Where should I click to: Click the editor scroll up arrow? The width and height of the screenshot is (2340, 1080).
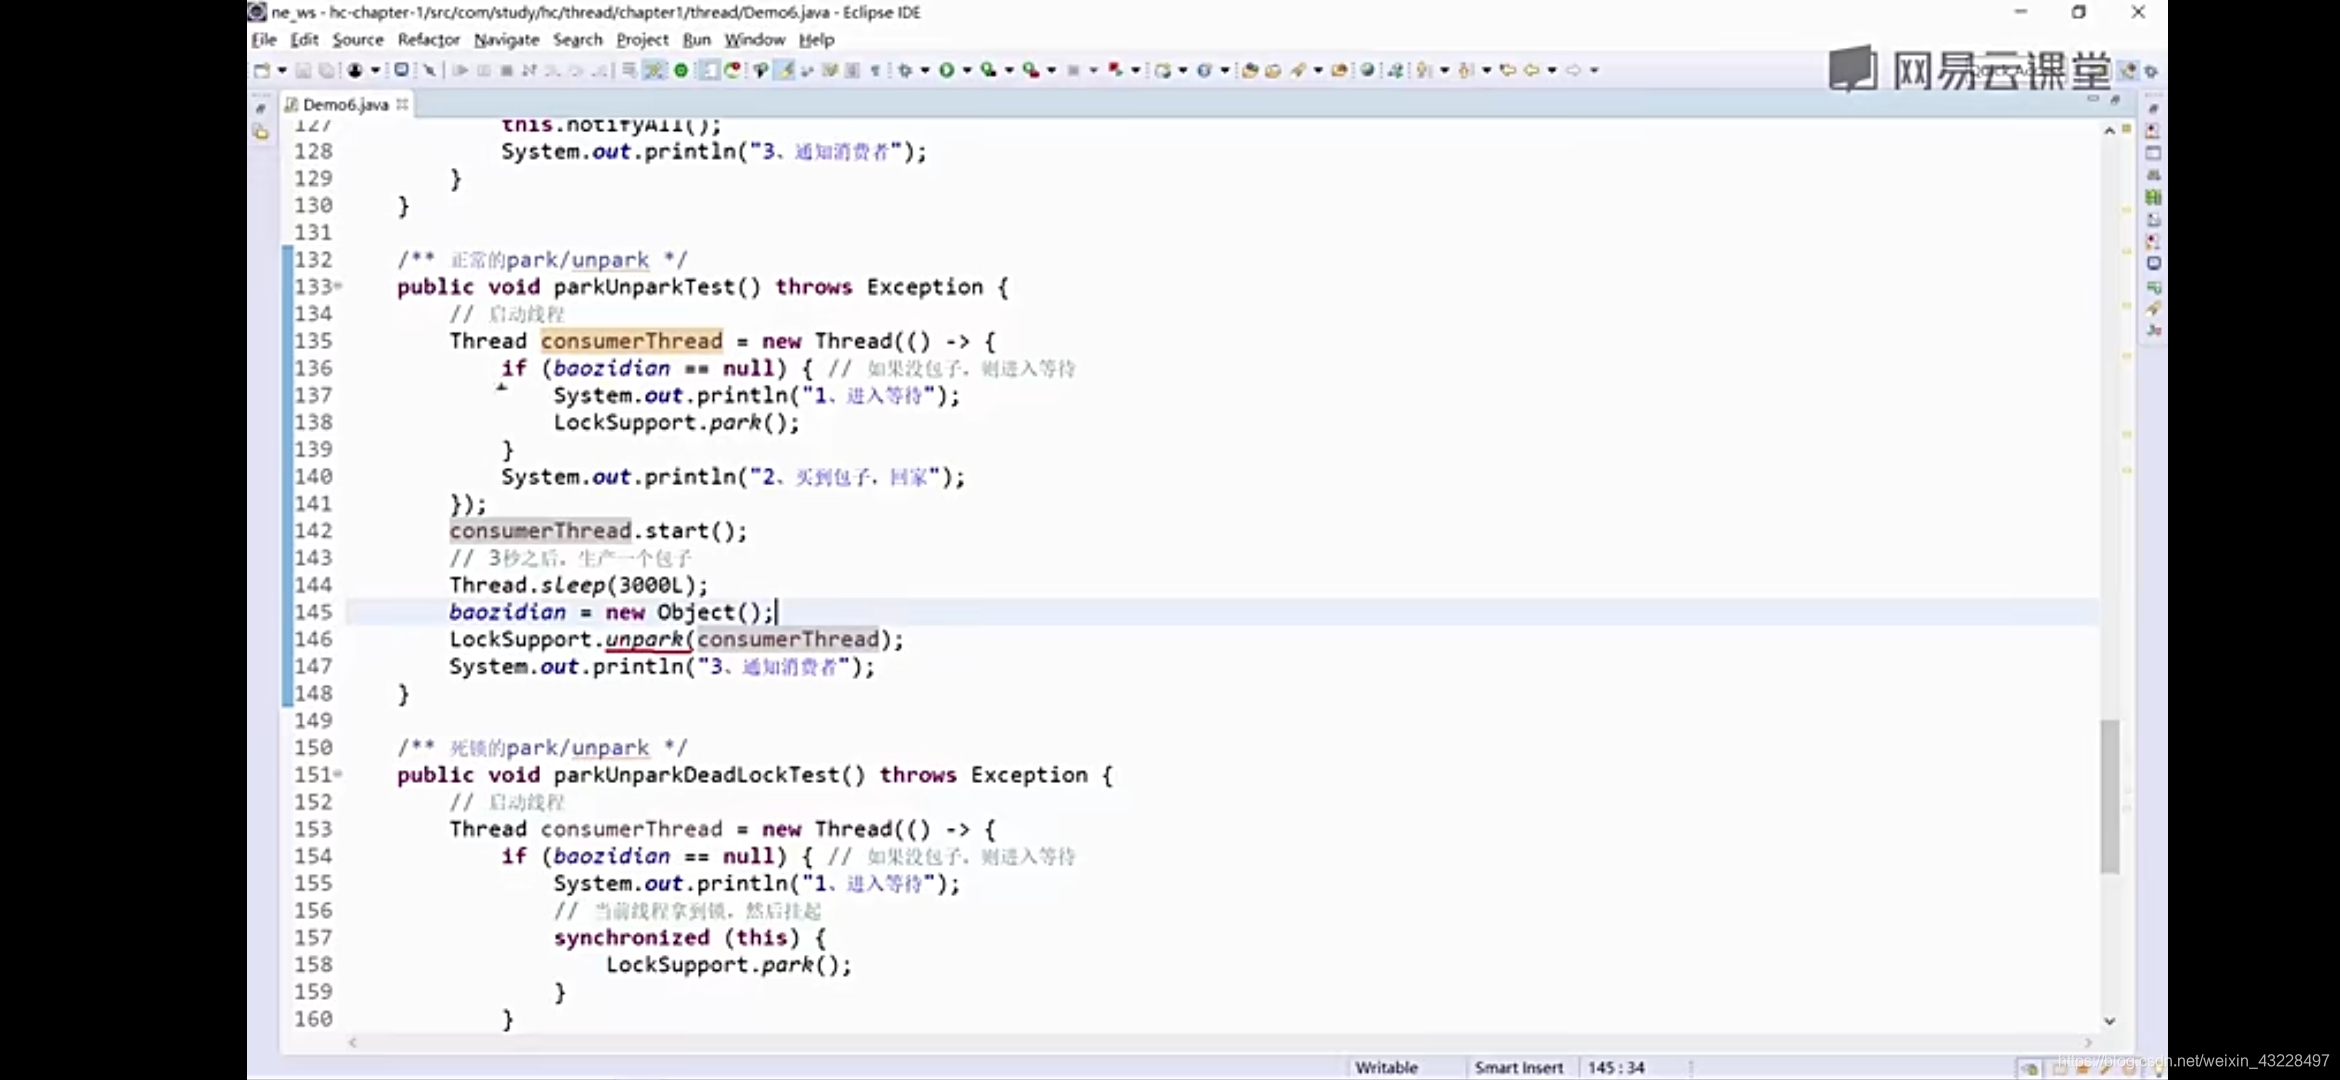(2110, 131)
